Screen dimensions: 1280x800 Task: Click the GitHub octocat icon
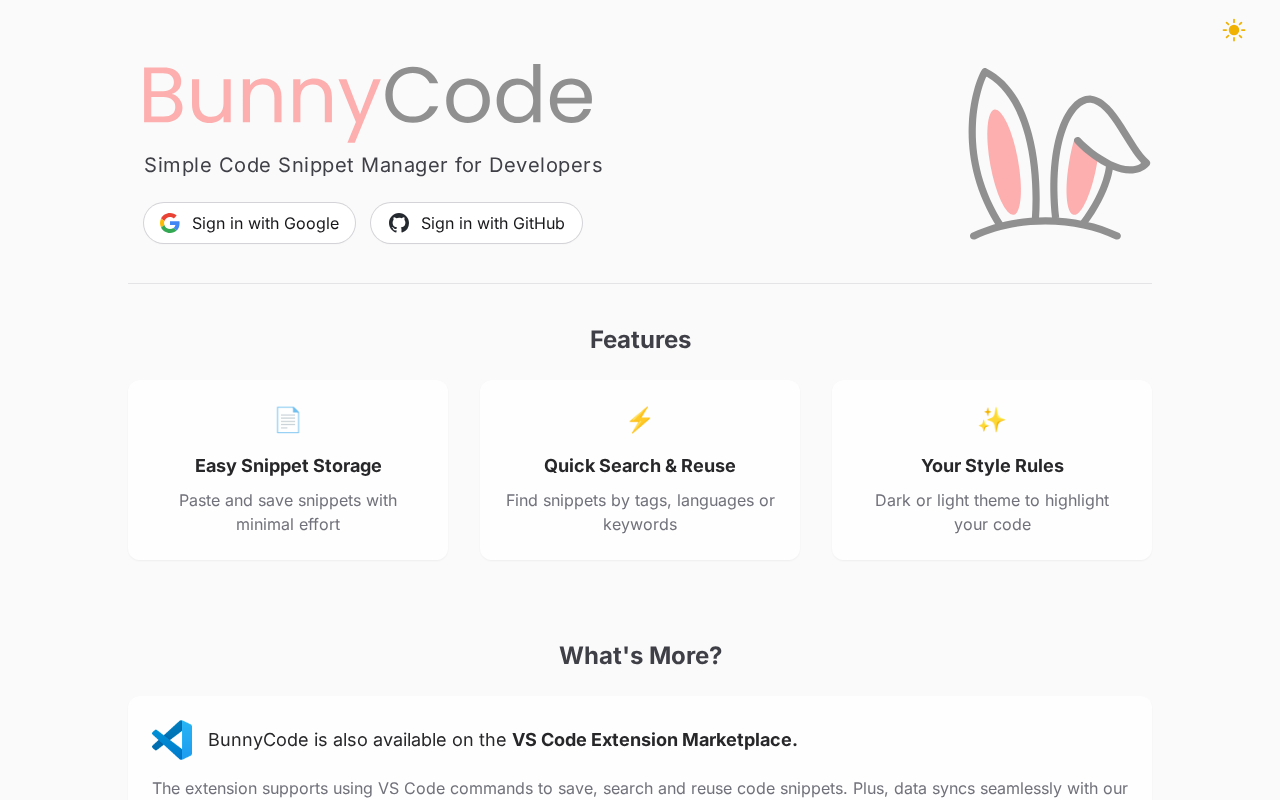tap(399, 223)
